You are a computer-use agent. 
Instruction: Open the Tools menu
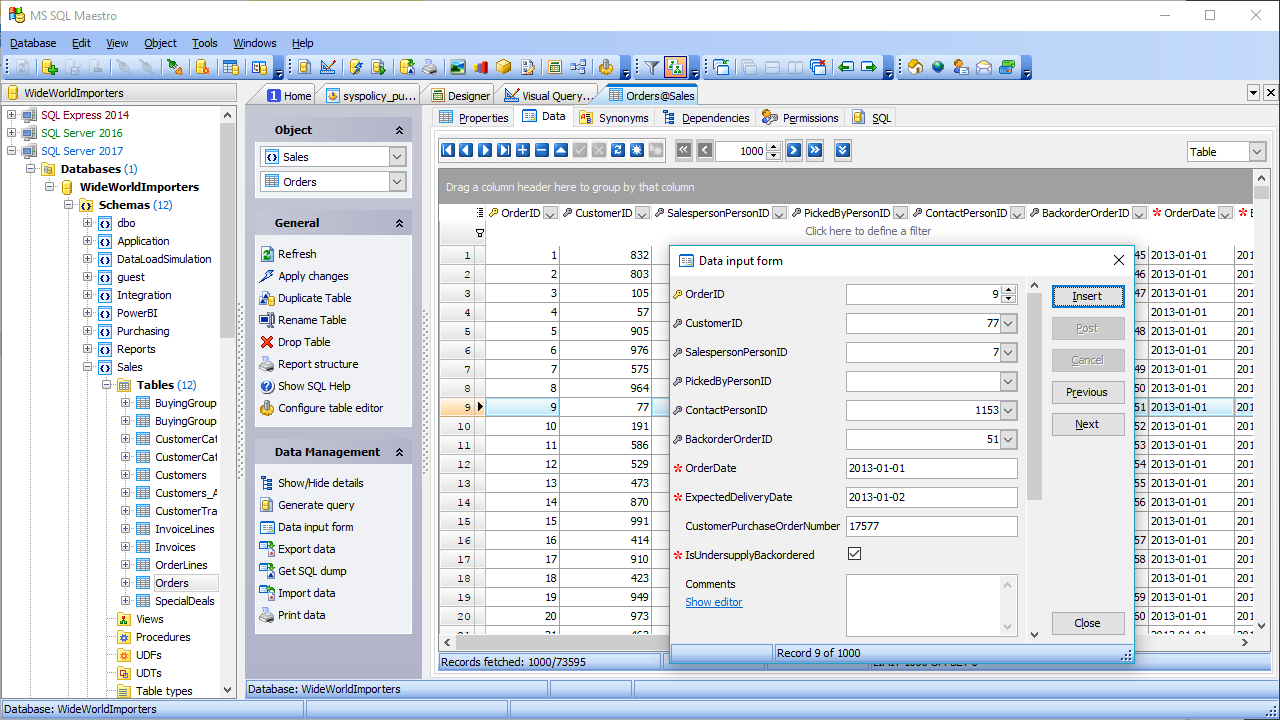(x=204, y=43)
